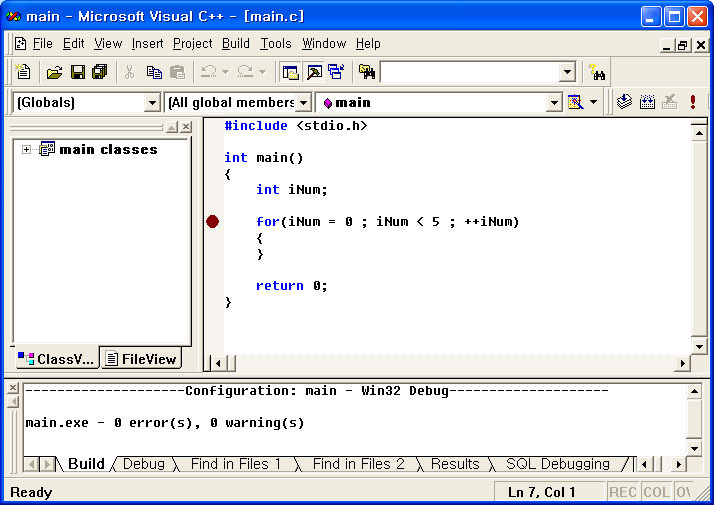Open the Edit menu

click(x=73, y=44)
